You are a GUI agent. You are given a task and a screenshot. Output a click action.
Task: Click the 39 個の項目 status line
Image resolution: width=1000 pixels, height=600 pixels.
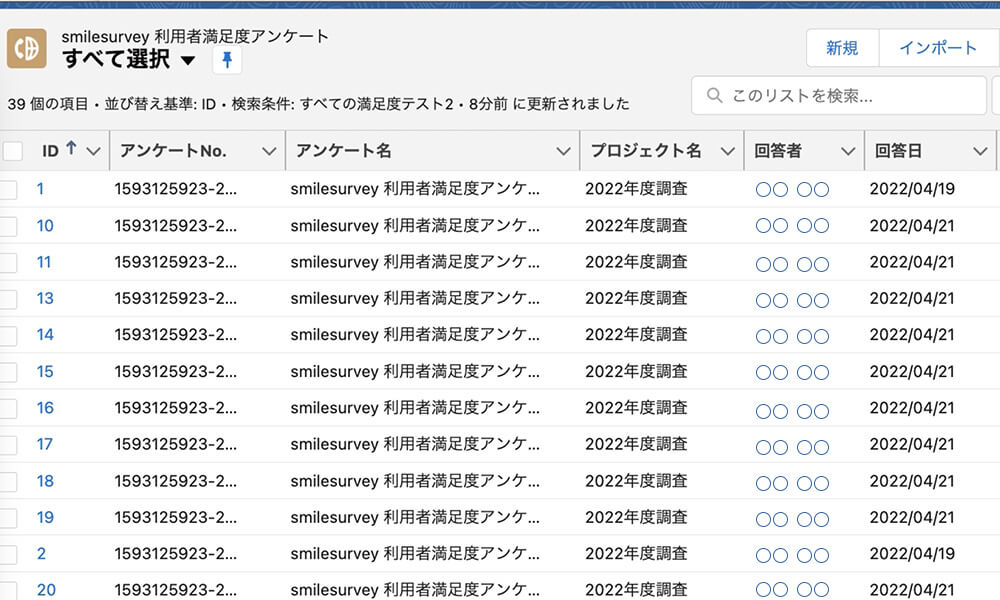tap(318, 104)
